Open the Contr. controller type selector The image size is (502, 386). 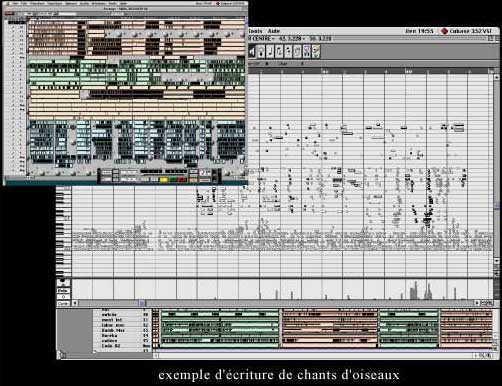click(x=63, y=303)
